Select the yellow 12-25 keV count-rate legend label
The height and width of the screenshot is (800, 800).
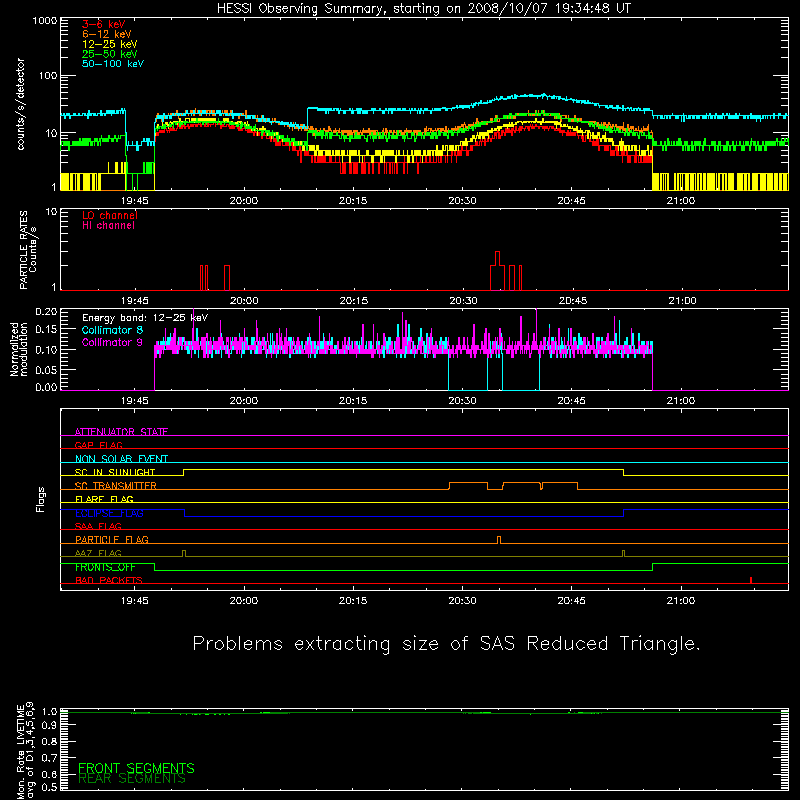coord(110,44)
